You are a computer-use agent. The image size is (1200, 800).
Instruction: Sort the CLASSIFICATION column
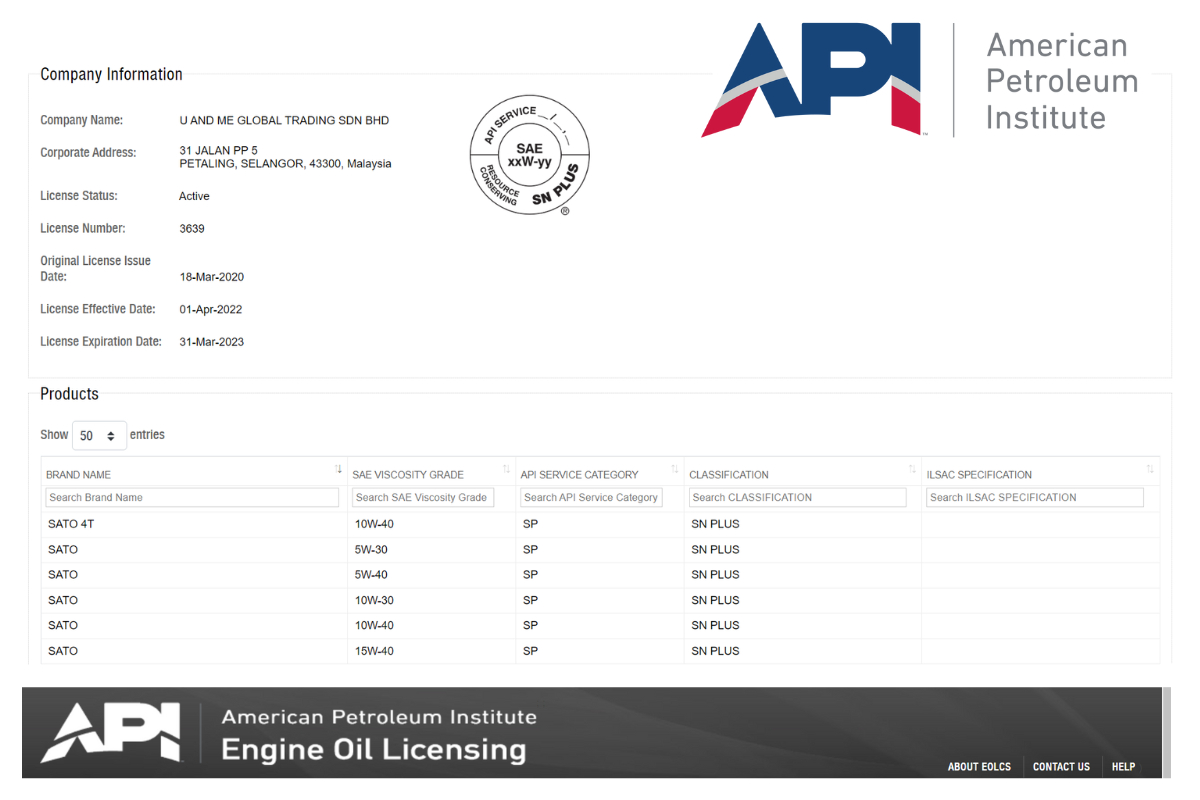pyautogui.click(x=911, y=468)
